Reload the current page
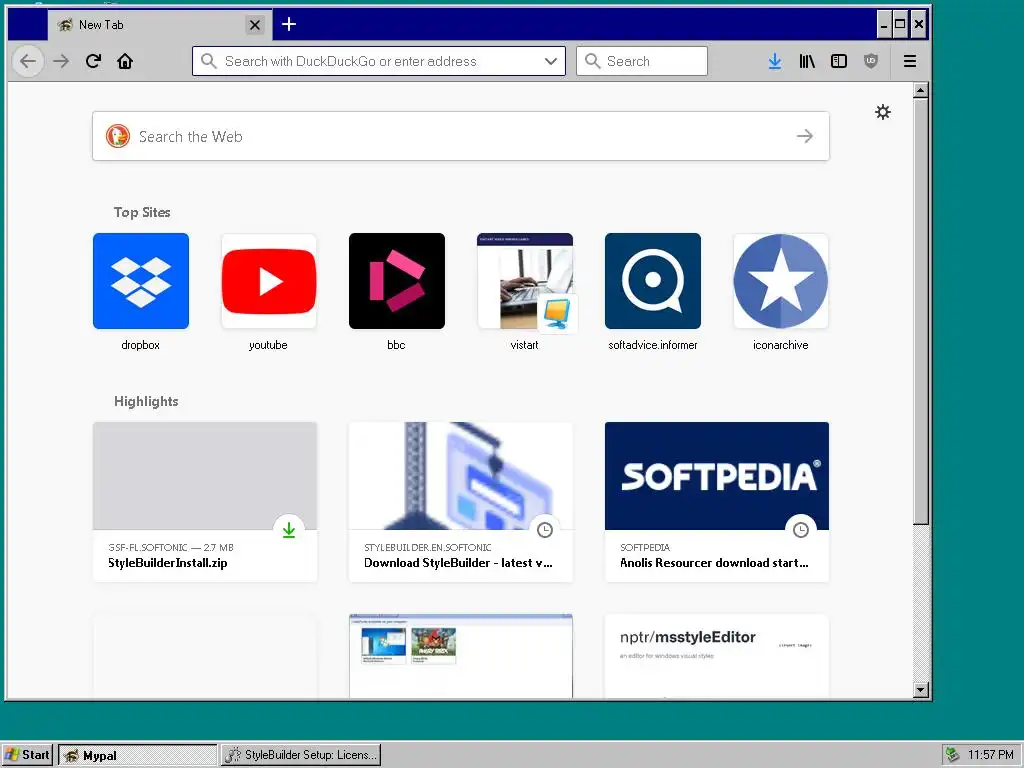1024x768 pixels. [93, 61]
